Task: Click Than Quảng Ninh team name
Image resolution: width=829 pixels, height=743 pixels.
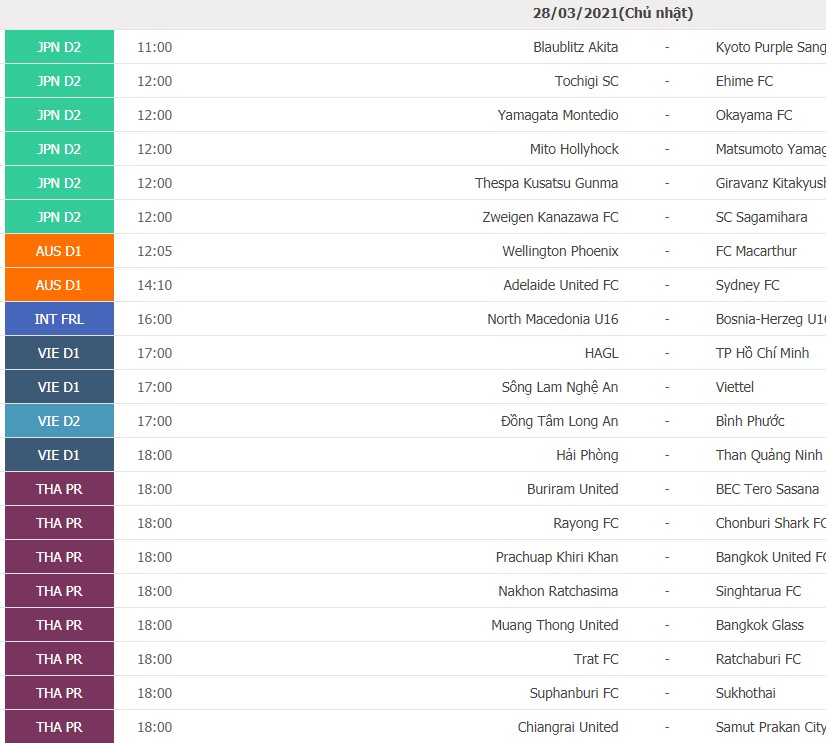Action: coord(769,455)
